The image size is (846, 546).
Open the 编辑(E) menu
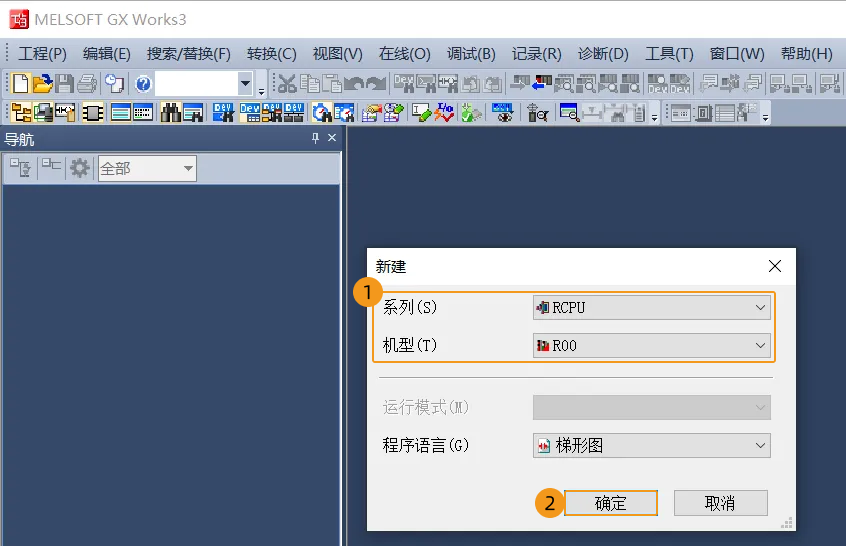(x=106, y=54)
